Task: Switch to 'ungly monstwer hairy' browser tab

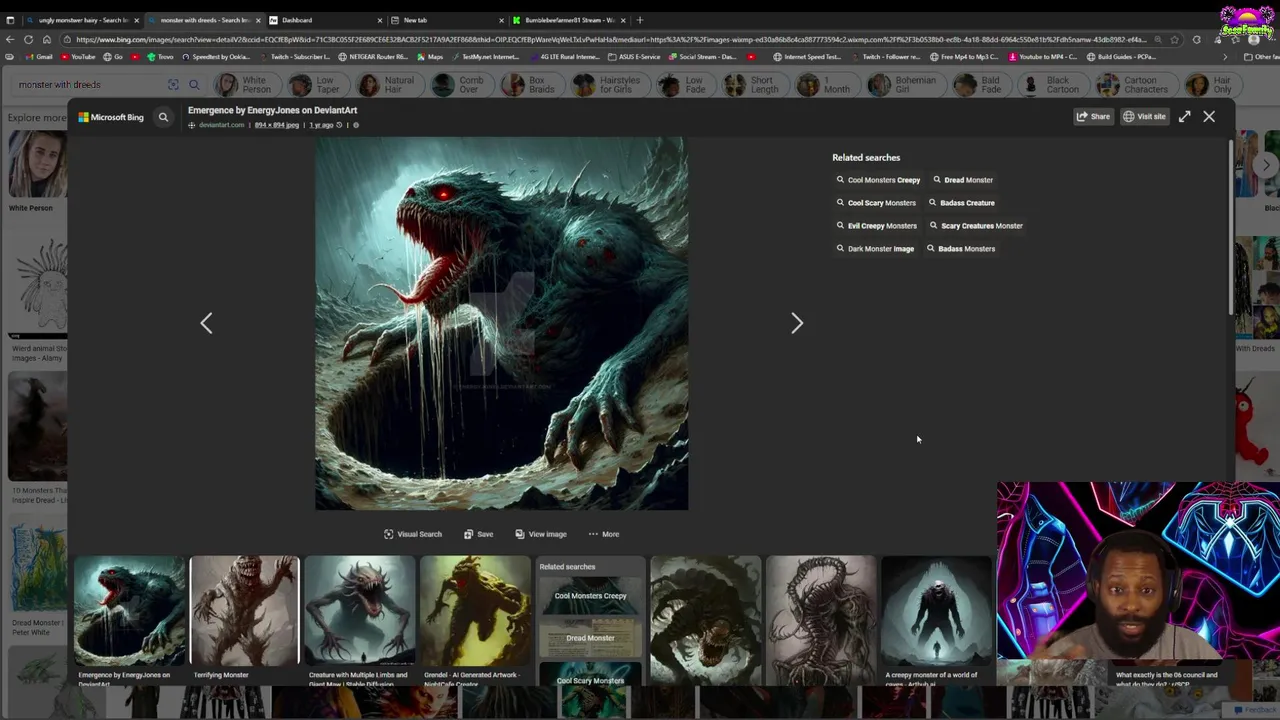Action: (82, 20)
